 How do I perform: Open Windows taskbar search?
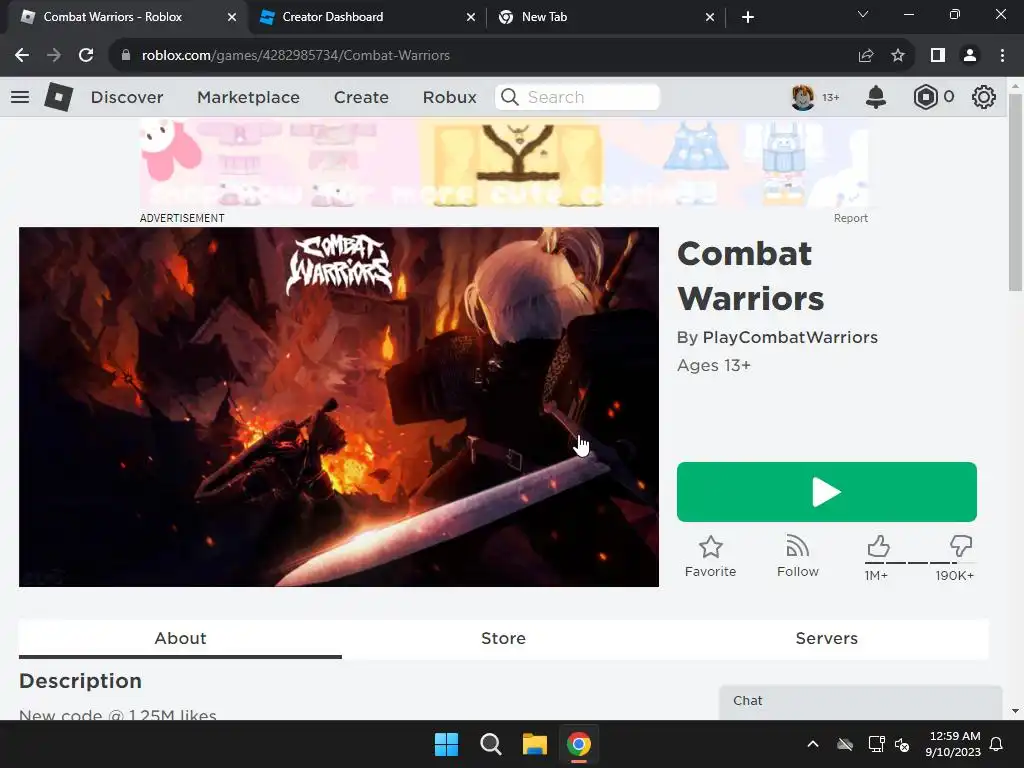click(490, 744)
